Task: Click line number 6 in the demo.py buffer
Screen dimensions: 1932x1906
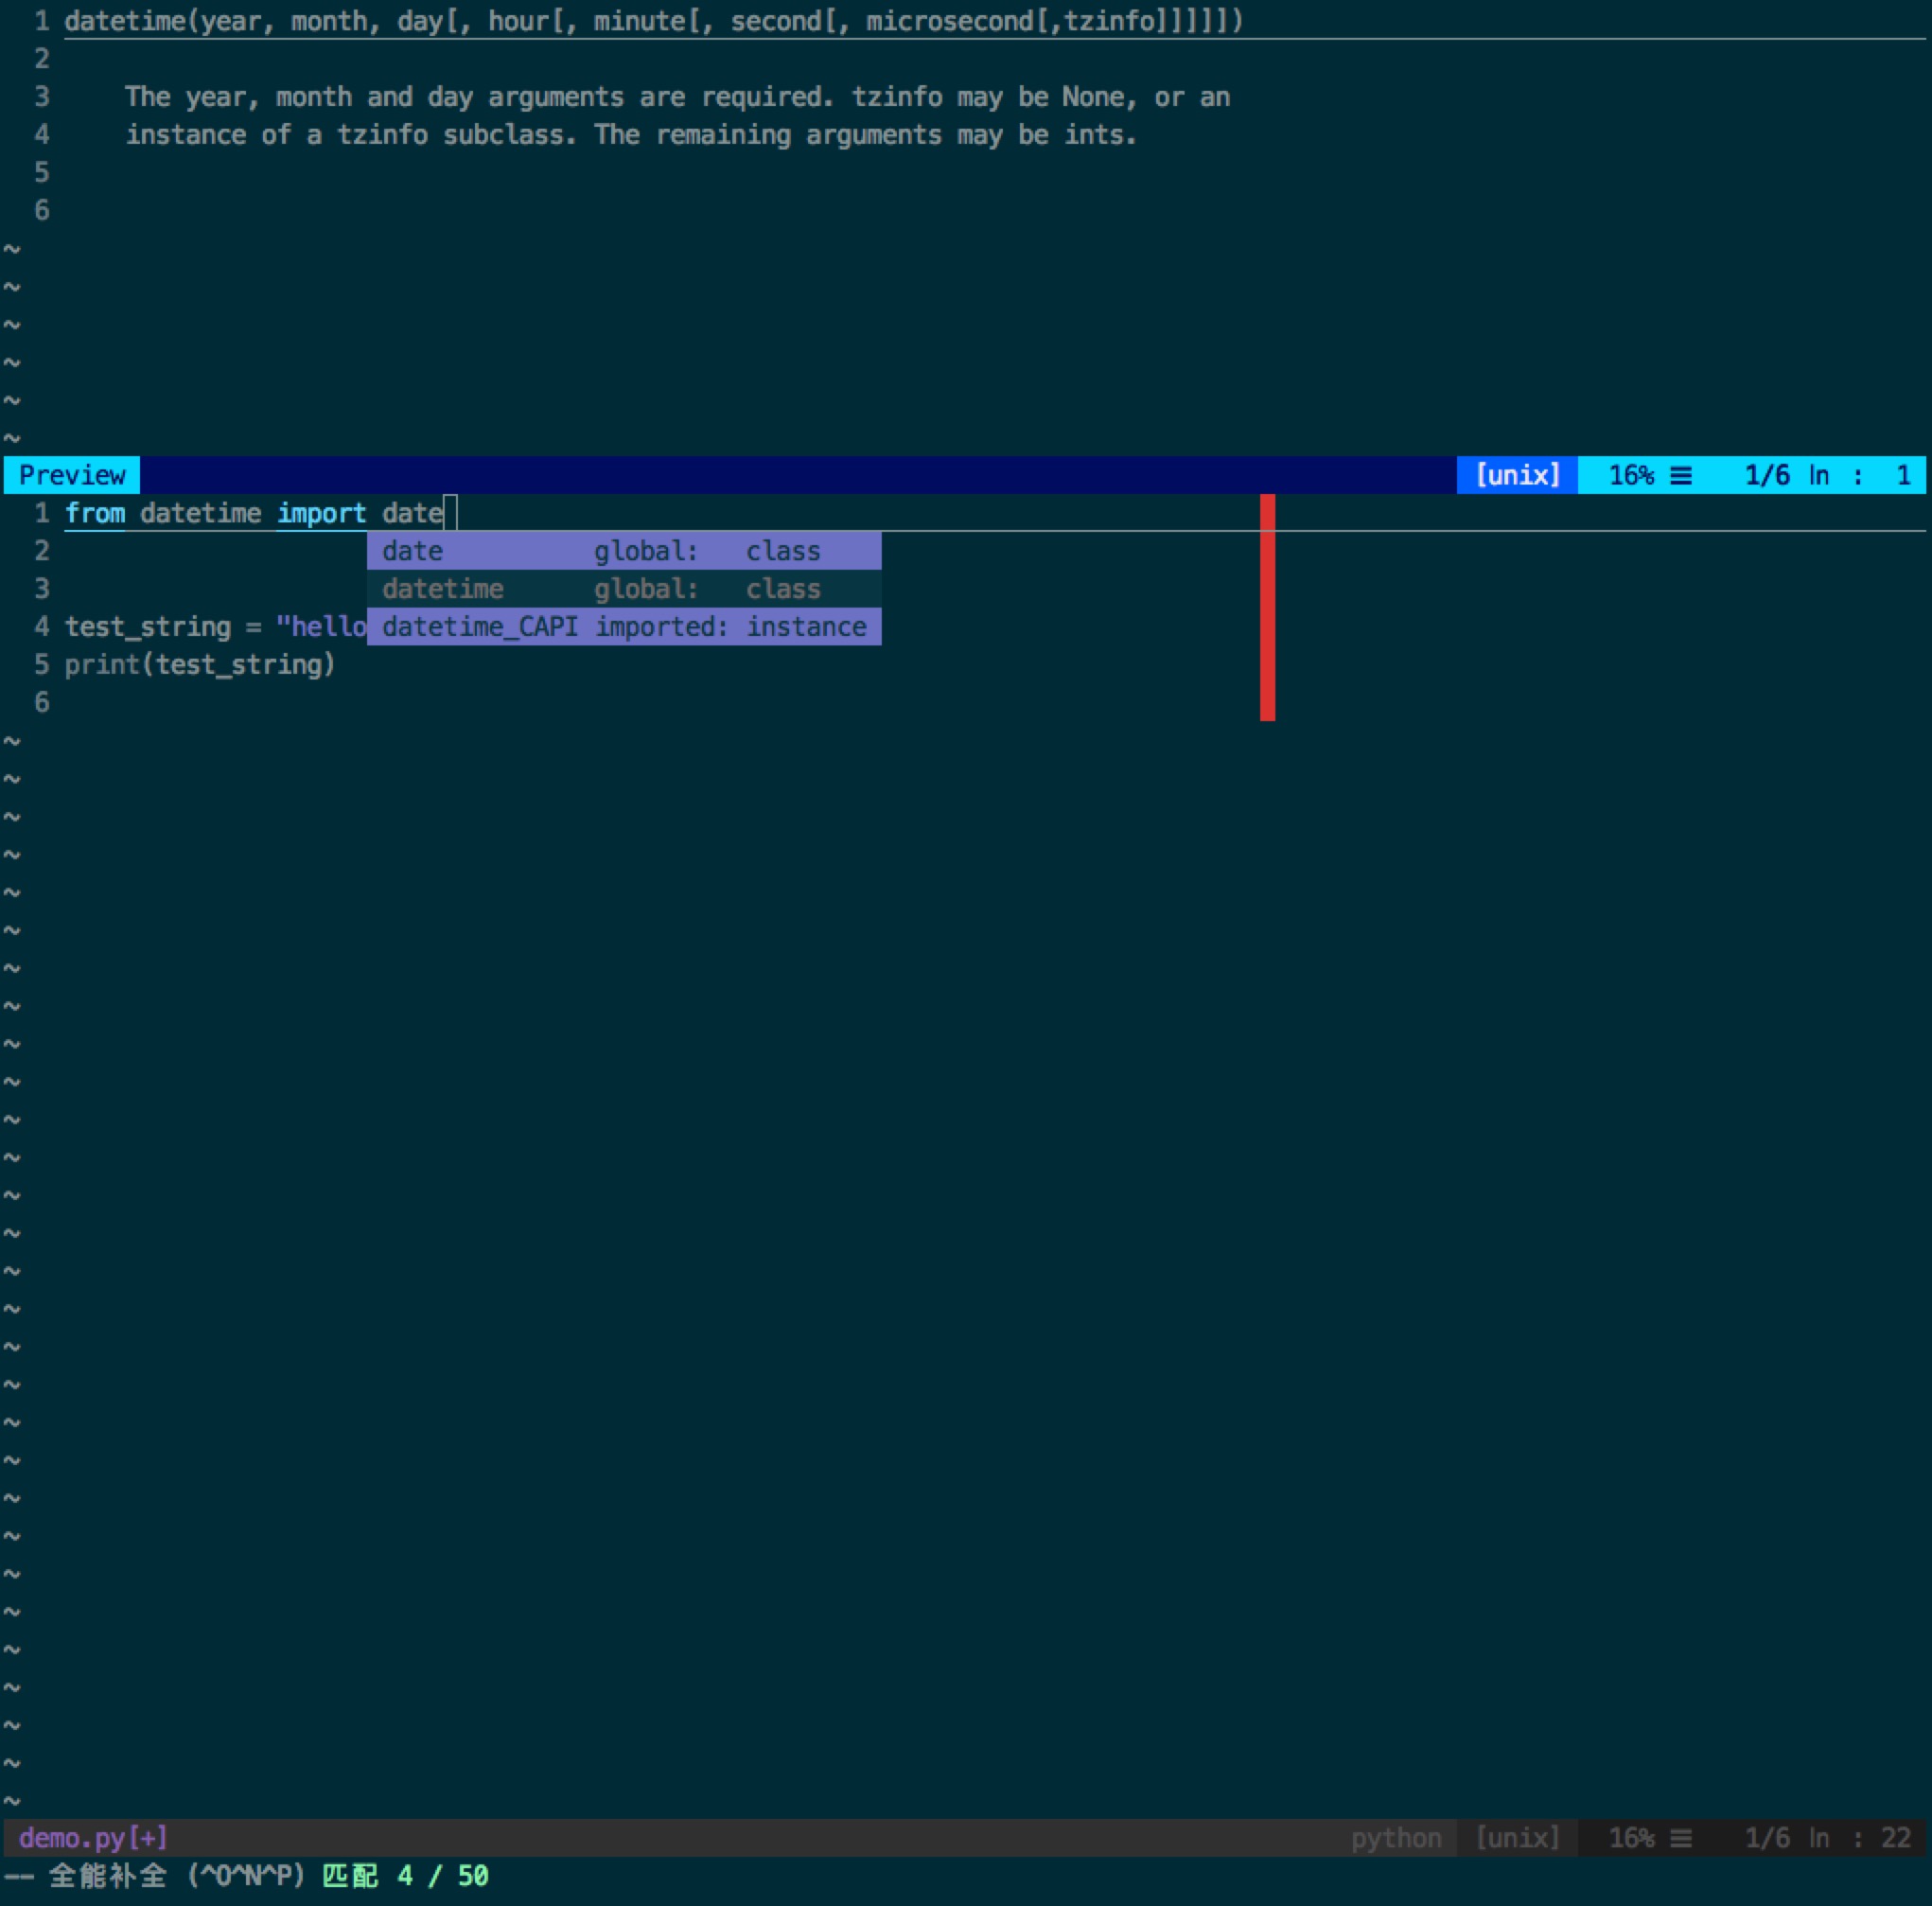Action: 41,703
